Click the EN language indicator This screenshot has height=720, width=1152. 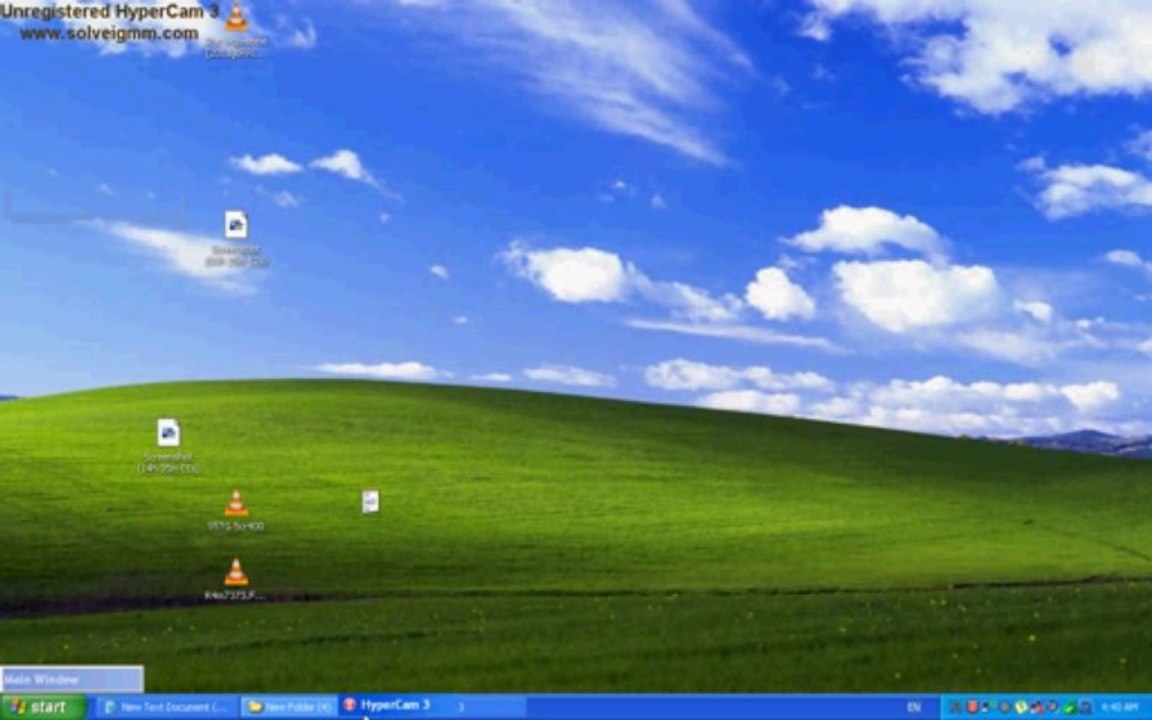tap(914, 708)
